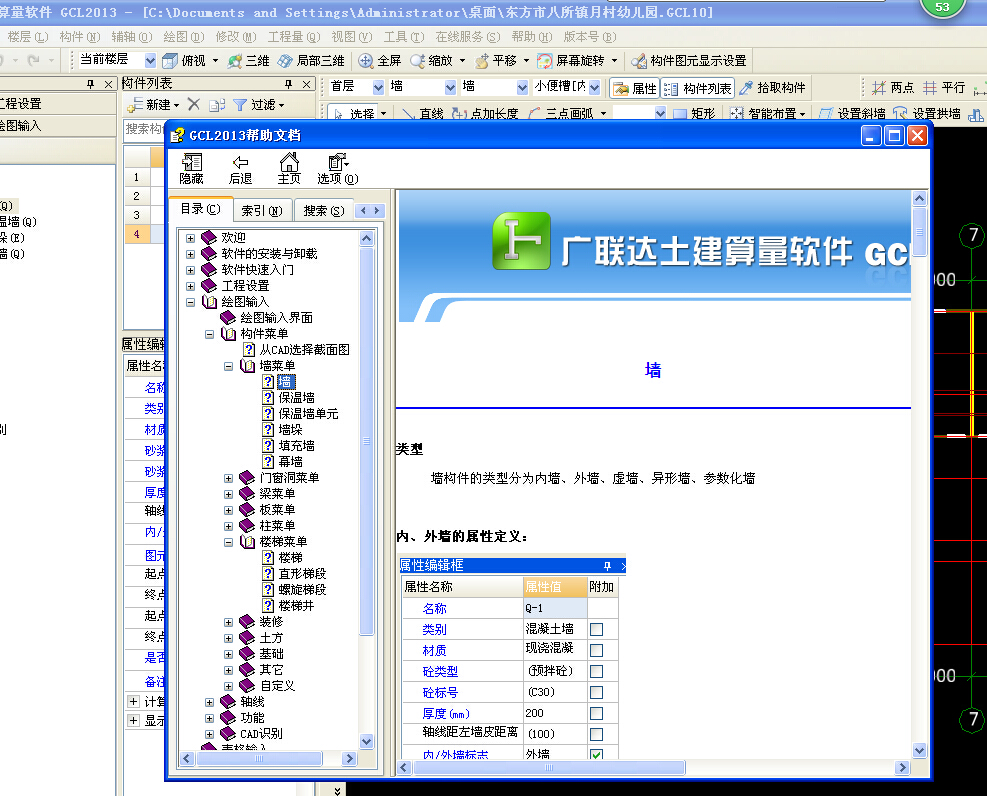The height and width of the screenshot is (796, 987).
Task: Click 点加长度 draw button
Action: (x=485, y=113)
